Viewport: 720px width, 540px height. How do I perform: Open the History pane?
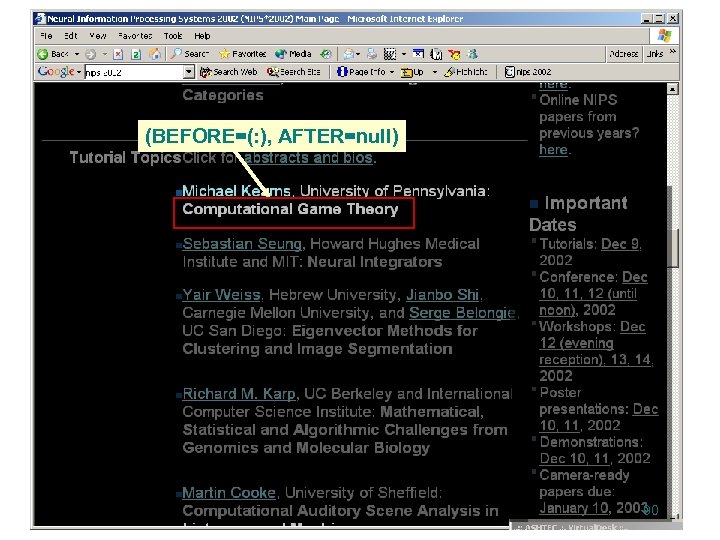[326, 54]
